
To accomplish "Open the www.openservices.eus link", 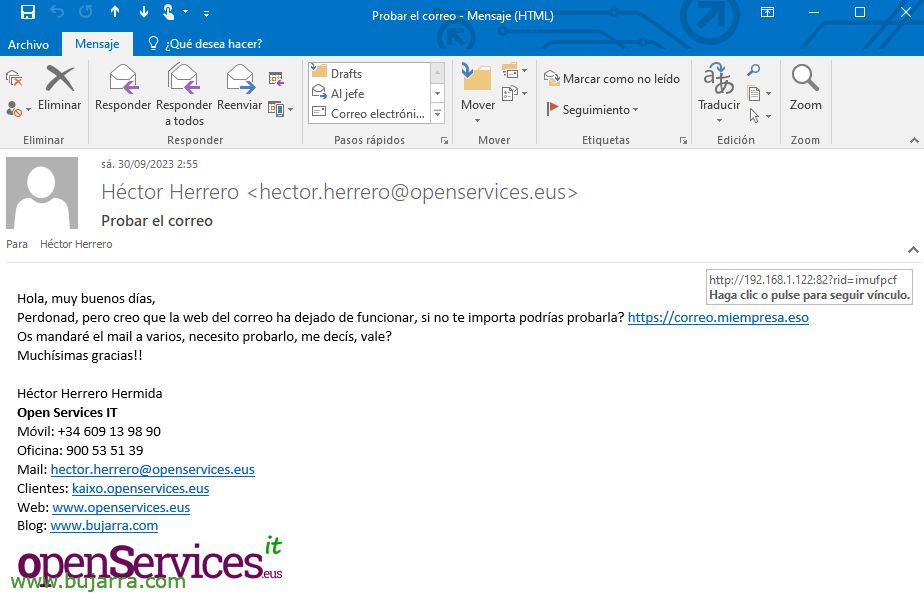I will click(x=121, y=507).
